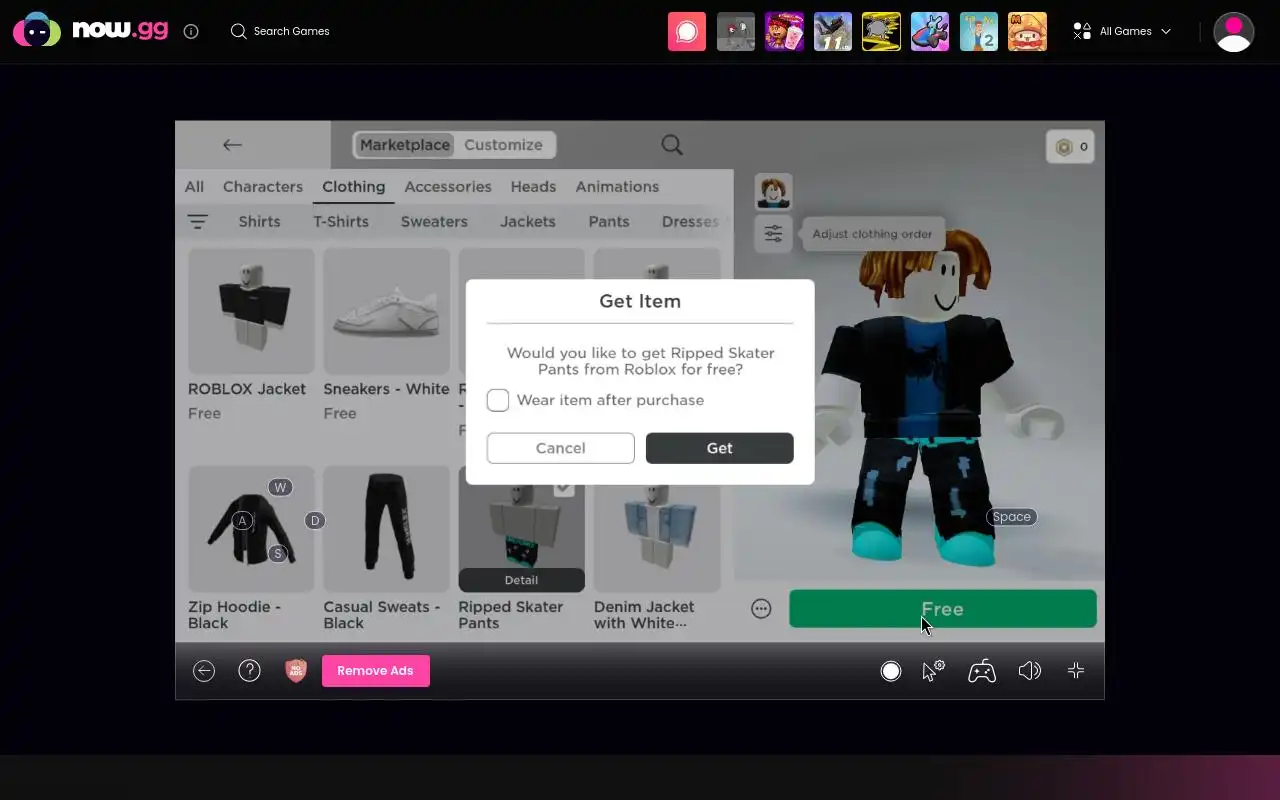Click the white circle record icon
Viewport: 1280px width, 800px height.
tap(891, 671)
